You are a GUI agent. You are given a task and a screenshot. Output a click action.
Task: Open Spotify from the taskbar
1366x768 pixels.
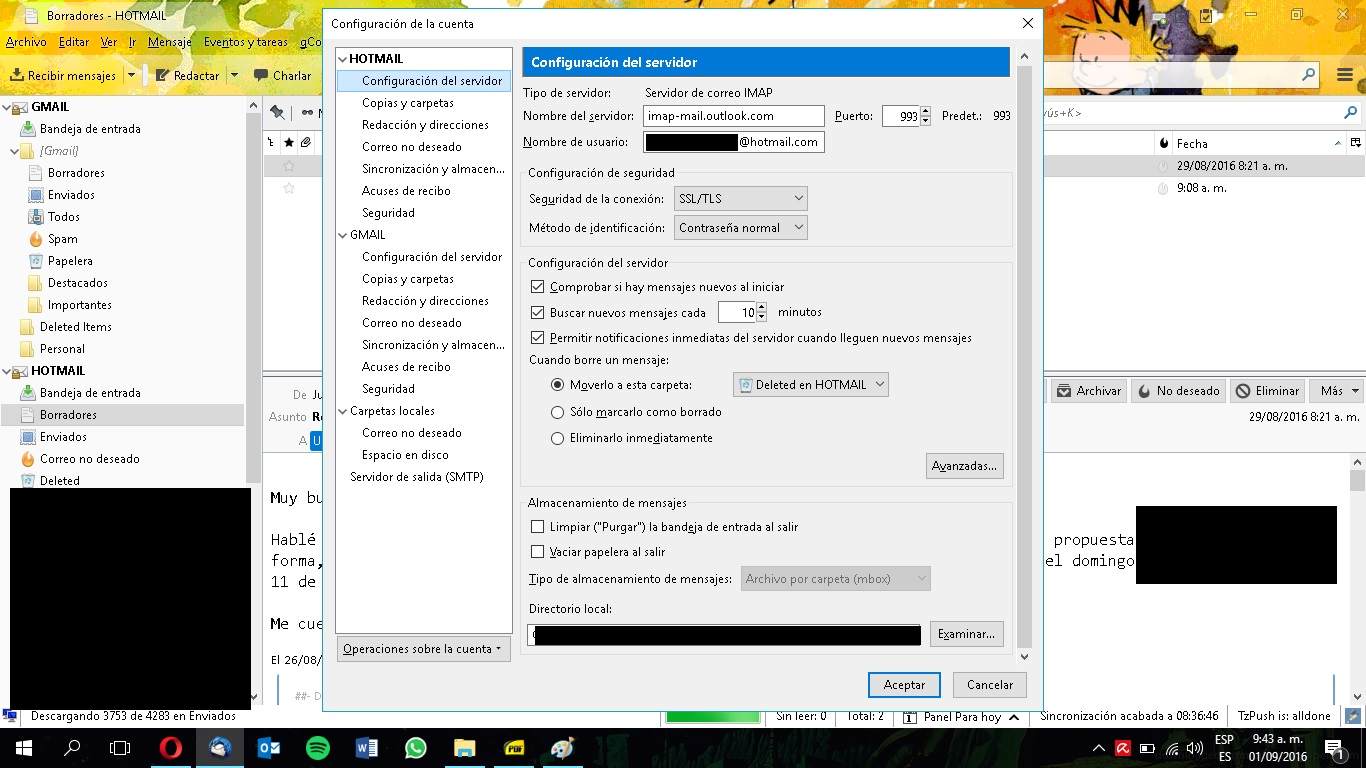[318, 748]
